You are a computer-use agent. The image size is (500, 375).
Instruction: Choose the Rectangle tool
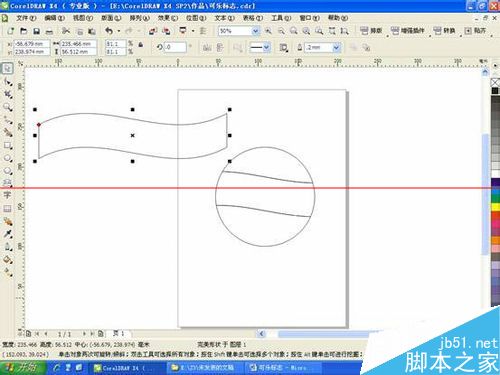pos(7,146)
